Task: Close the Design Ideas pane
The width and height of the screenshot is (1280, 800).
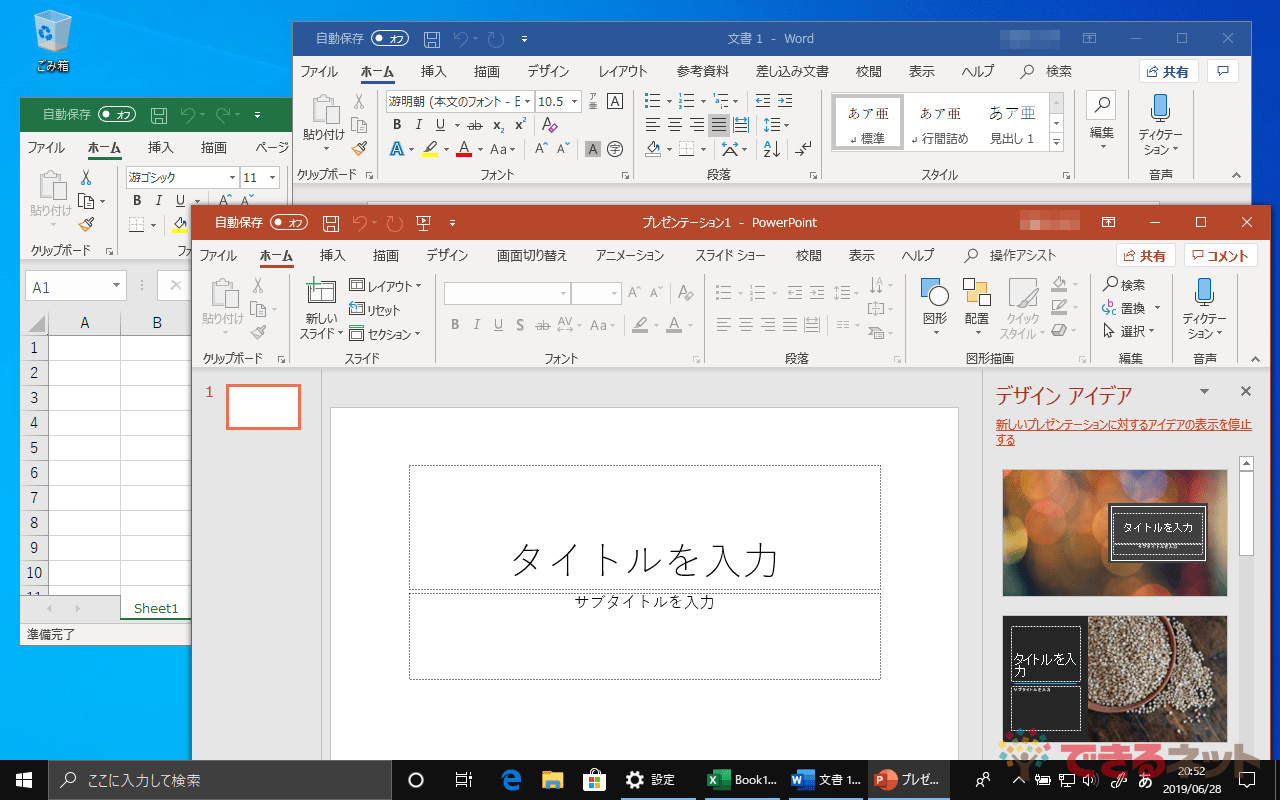Action: click(1246, 391)
